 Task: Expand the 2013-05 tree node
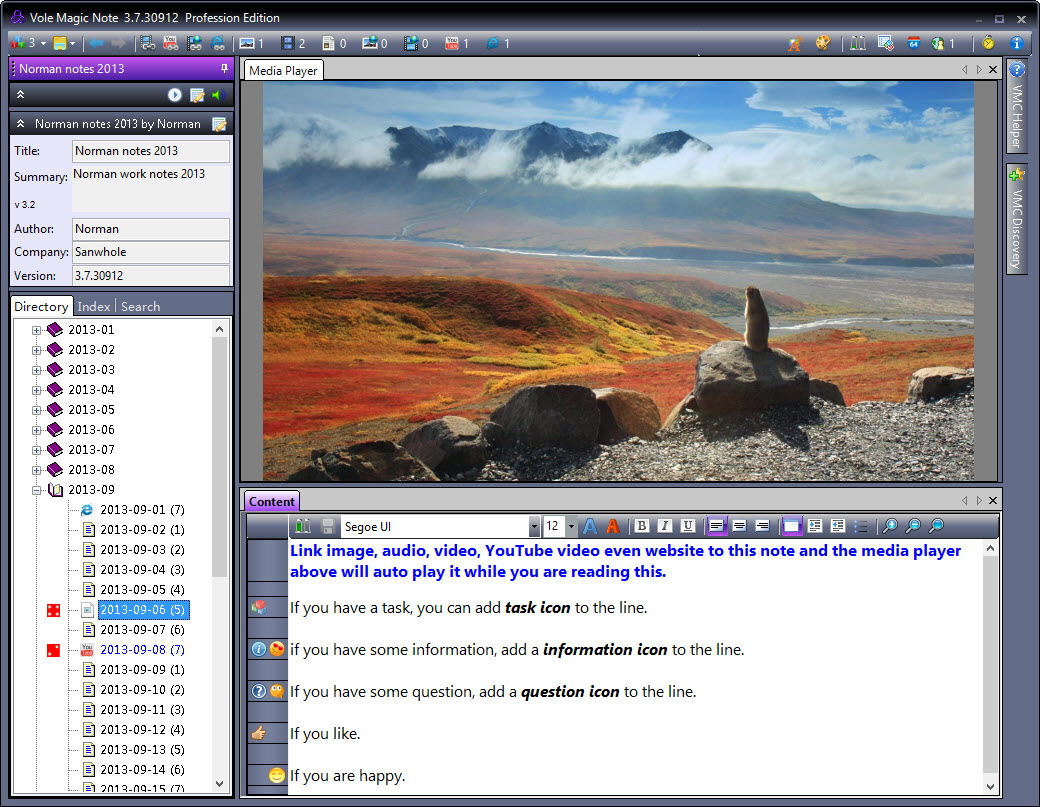(37, 410)
